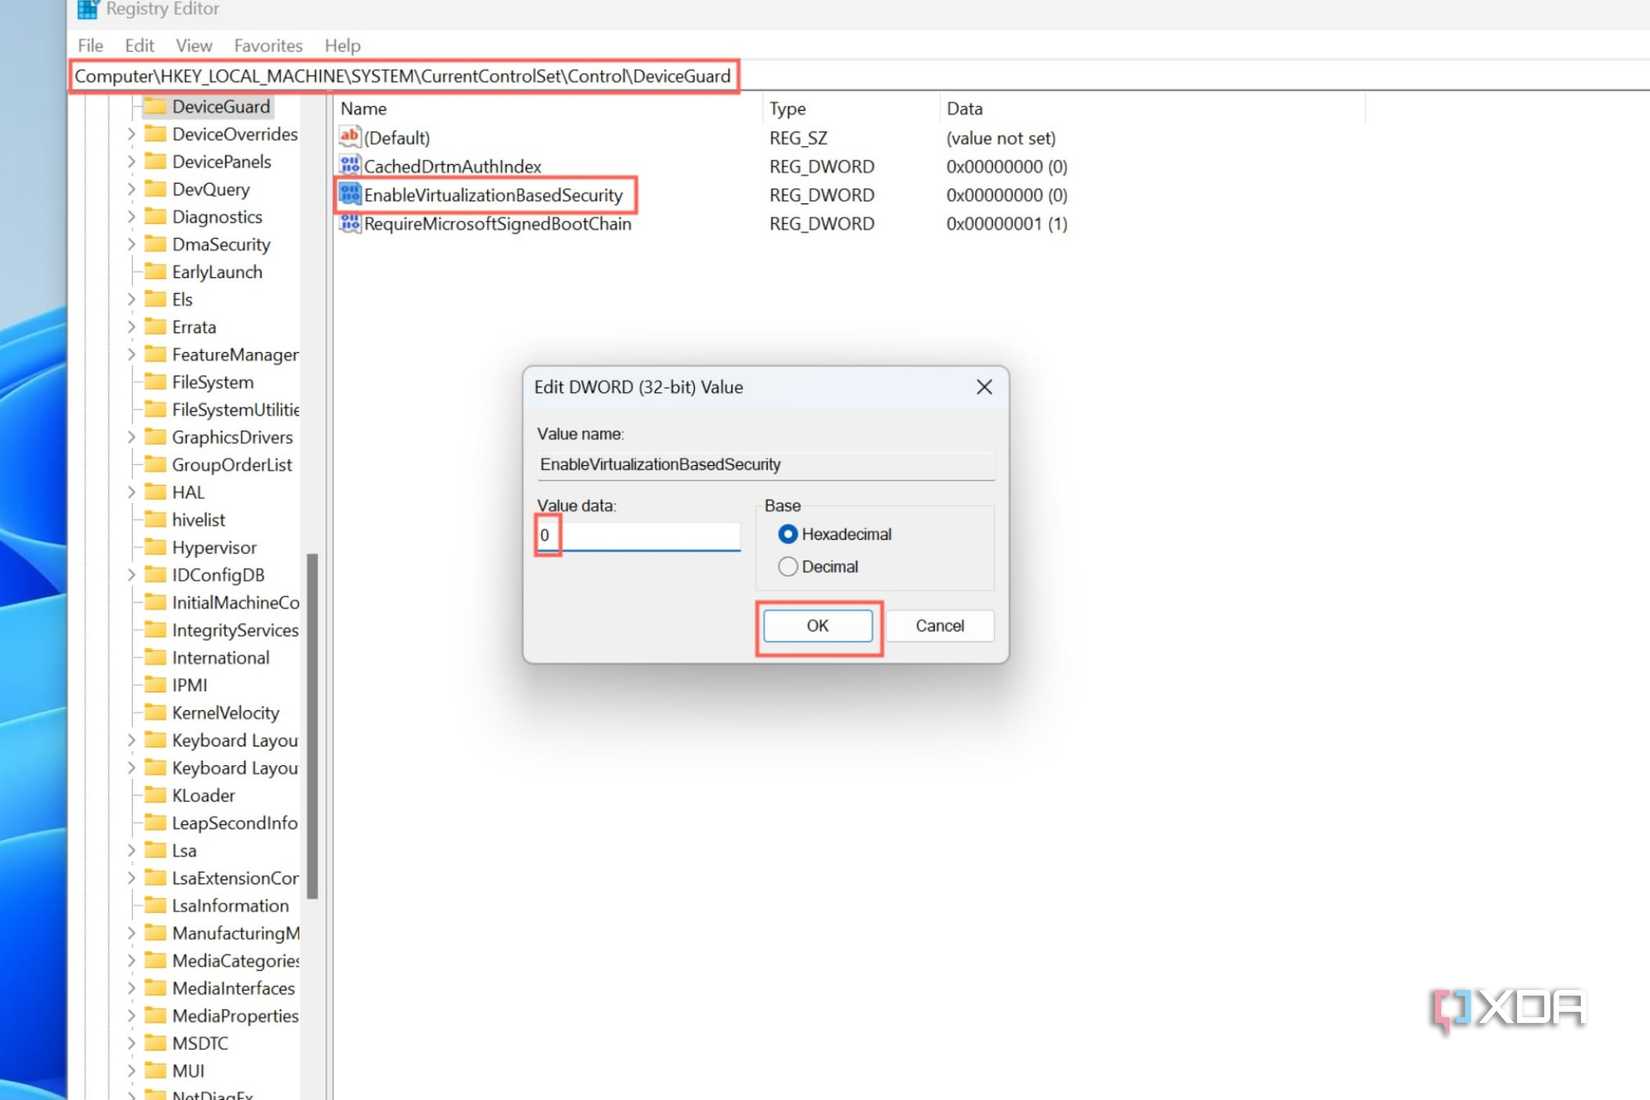Cancel the Edit DWORD dialog
This screenshot has height=1100, width=1650.
939,625
